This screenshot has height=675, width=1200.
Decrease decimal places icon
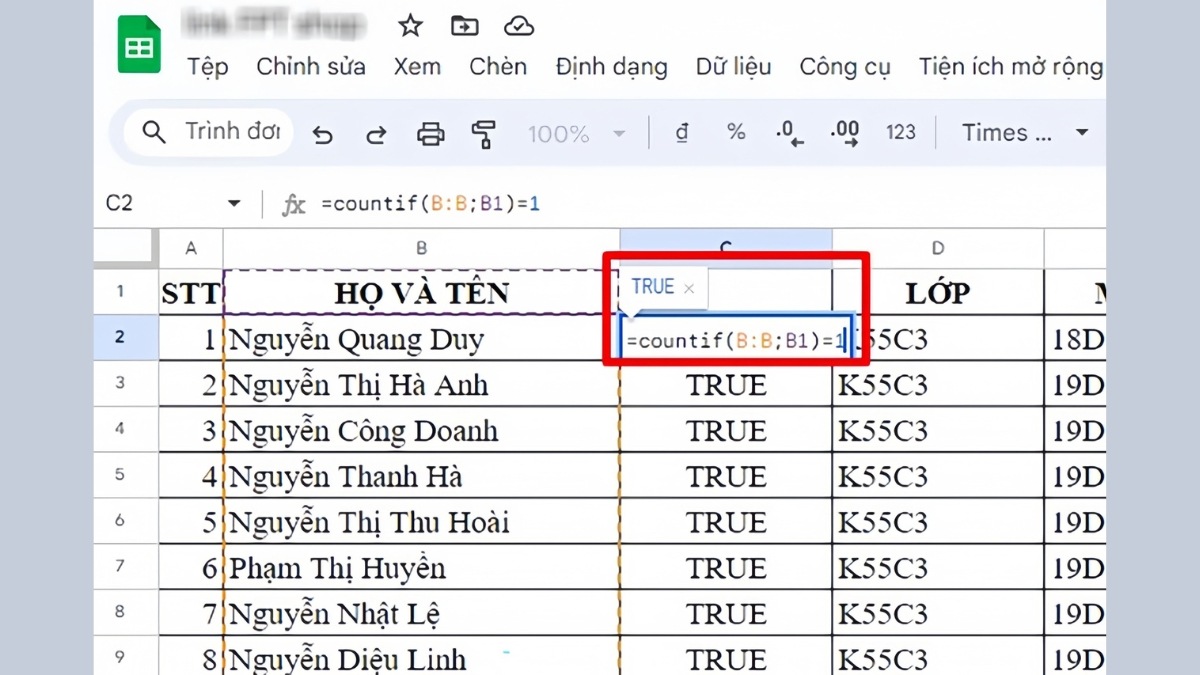[790, 133]
